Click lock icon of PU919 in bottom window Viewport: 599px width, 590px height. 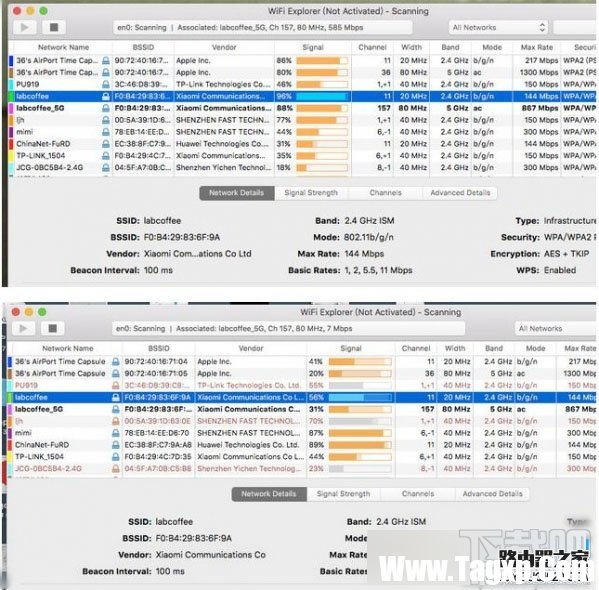tap(115, 386)
